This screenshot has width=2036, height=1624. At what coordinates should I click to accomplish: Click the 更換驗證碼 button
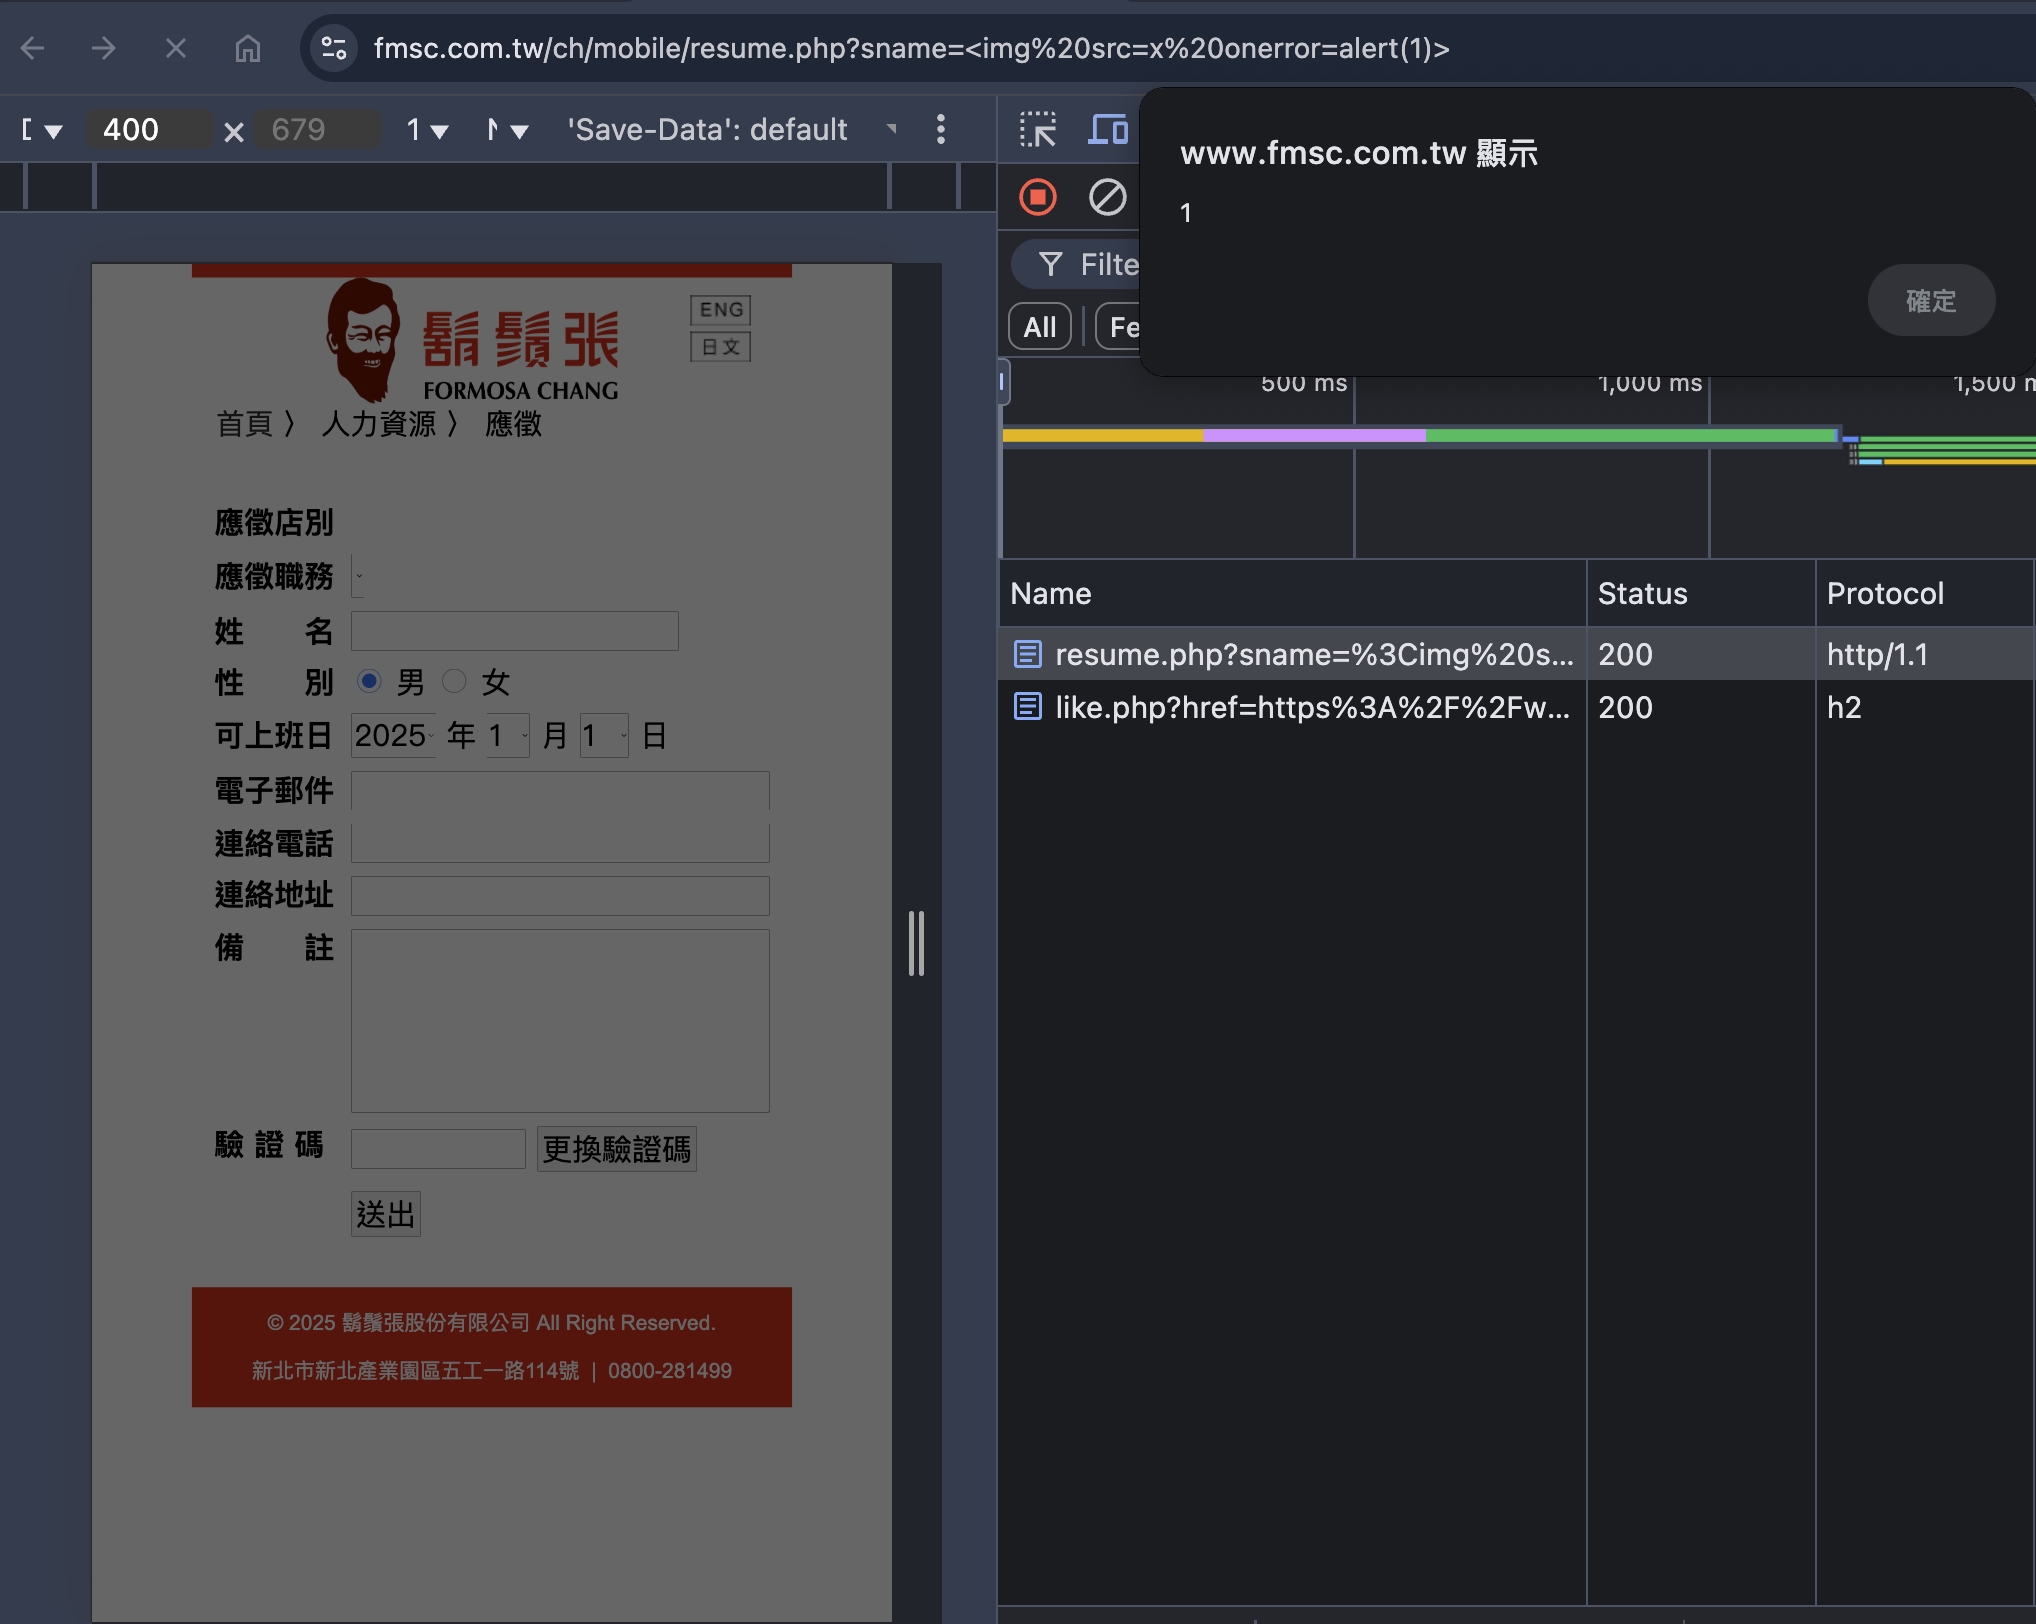click(x=617, y=1149)
